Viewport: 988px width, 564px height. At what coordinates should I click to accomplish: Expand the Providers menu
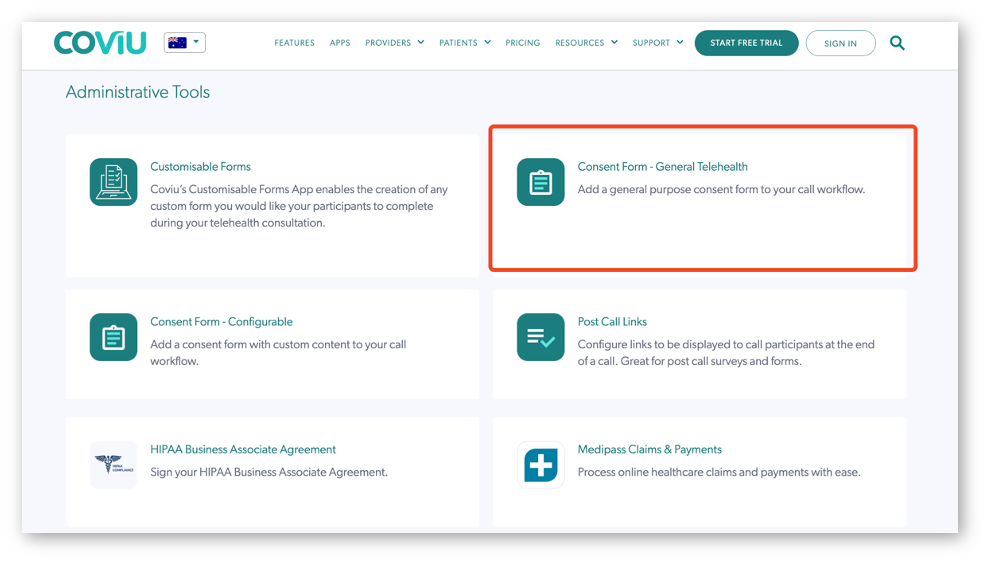click(x=394, y=43)
